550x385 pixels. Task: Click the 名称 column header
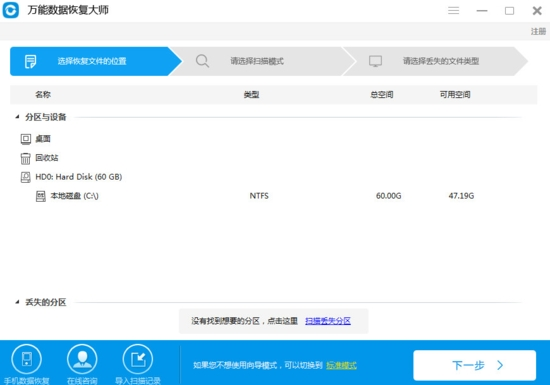pyautogui.click(x=43, y=94)
